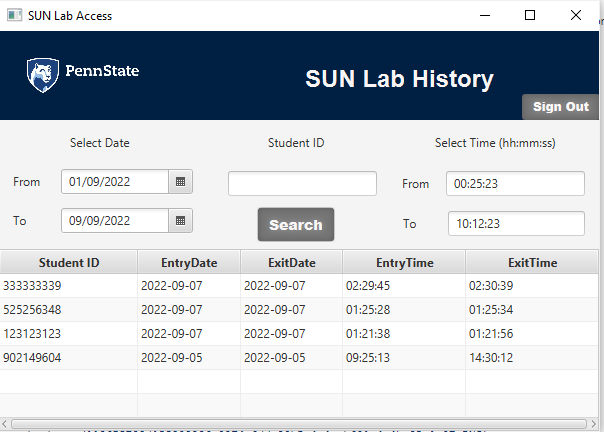
Task: Click entry time cell 01:25:28
Action: coord(404,309)
